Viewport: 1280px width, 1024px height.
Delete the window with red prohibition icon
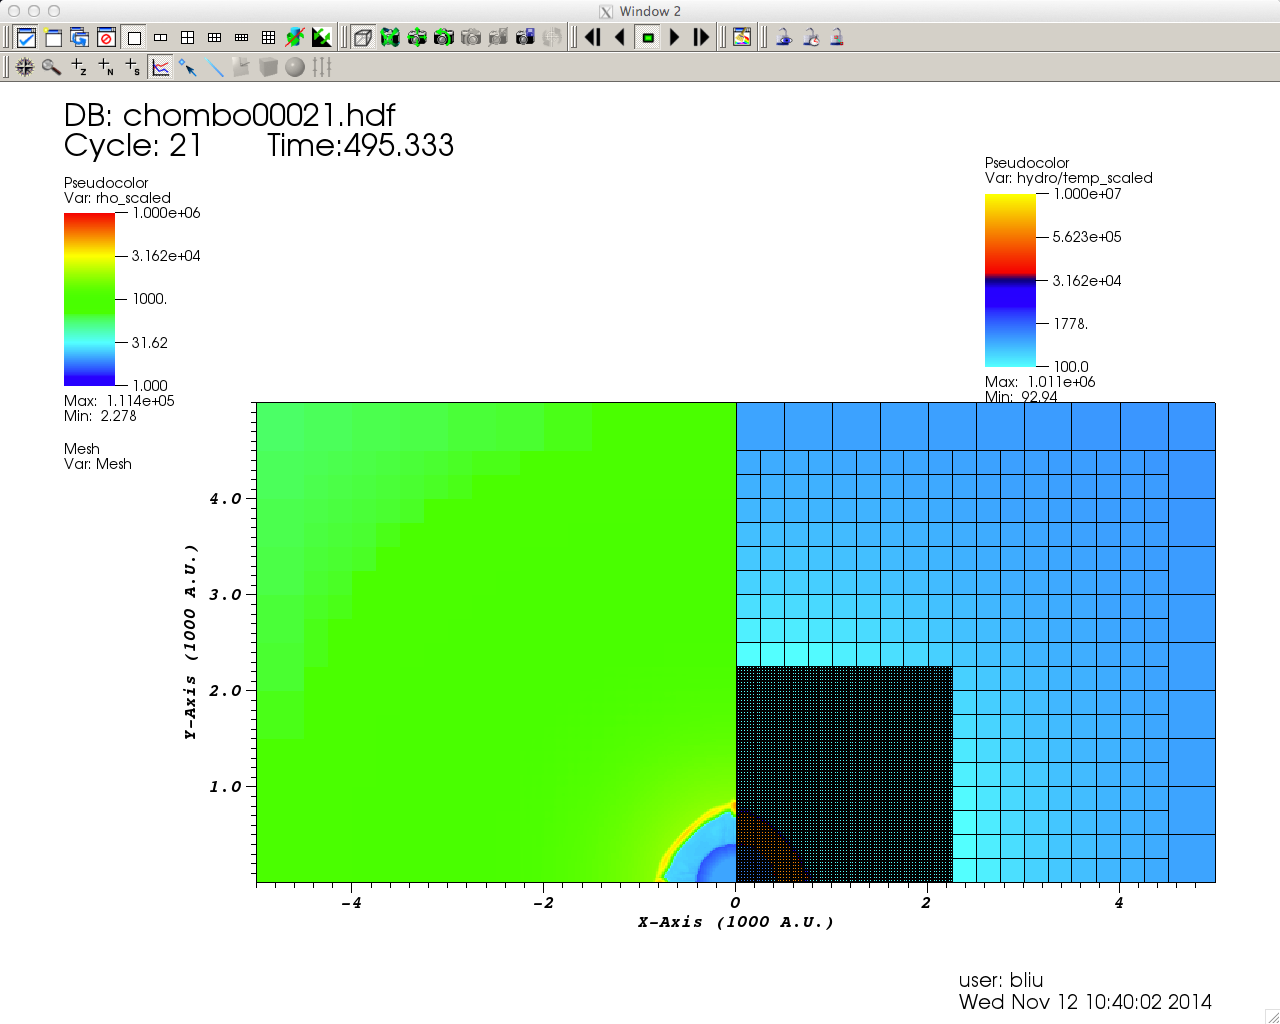point(107,38)
